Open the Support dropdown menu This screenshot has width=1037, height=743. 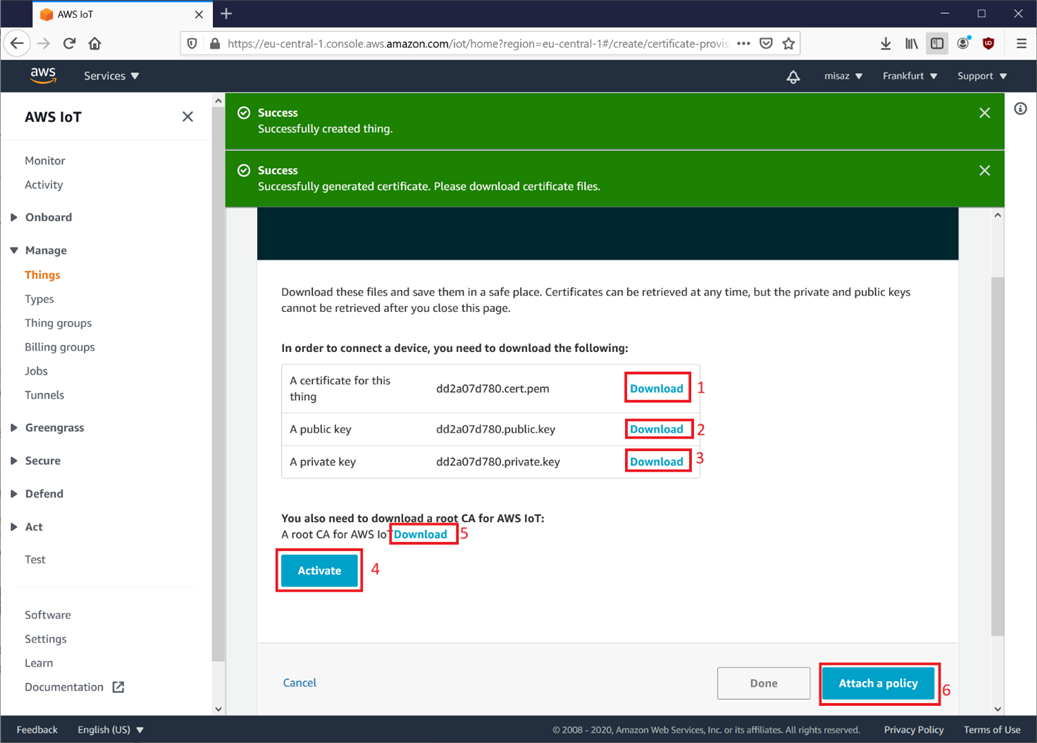pos(981,76)
